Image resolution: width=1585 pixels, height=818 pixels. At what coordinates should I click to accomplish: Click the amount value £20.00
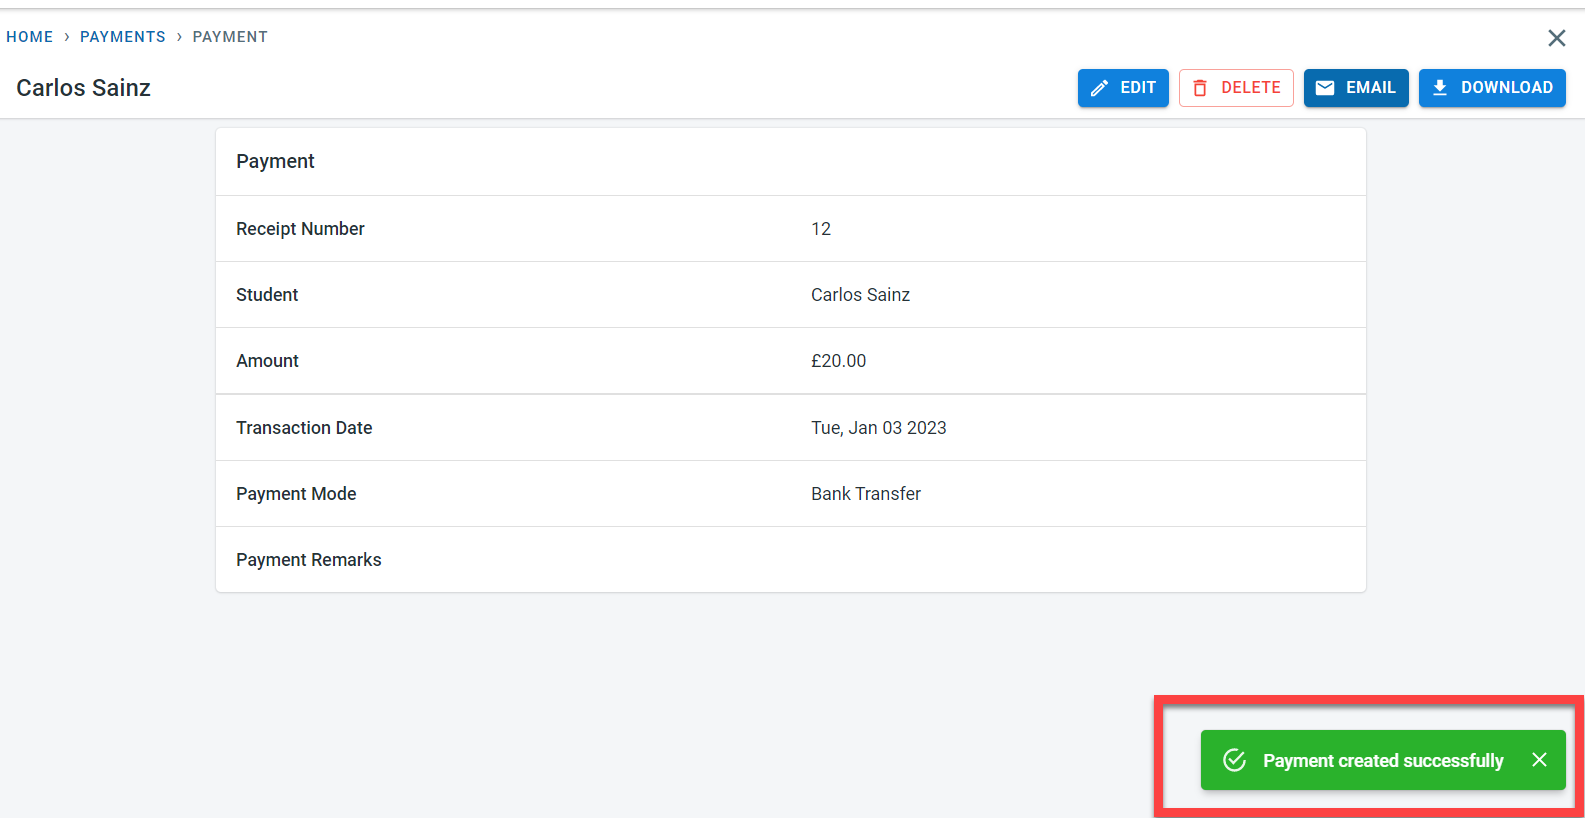click(x=838, y=361)
